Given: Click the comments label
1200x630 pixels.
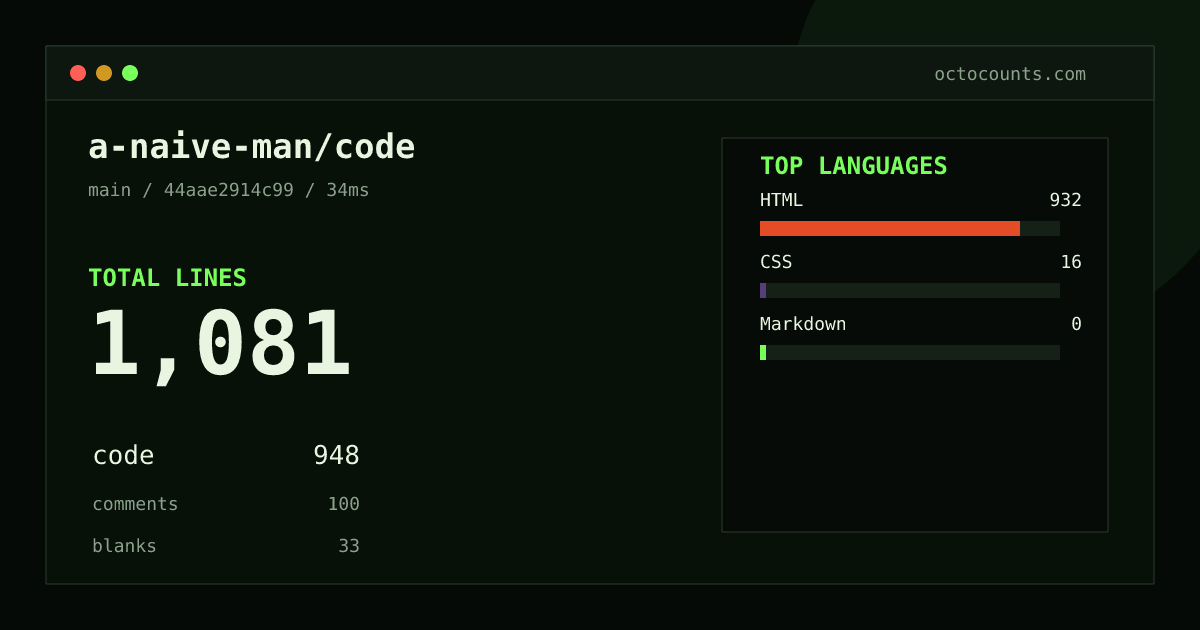Looking at the screenshot, I should click(135, 504).
